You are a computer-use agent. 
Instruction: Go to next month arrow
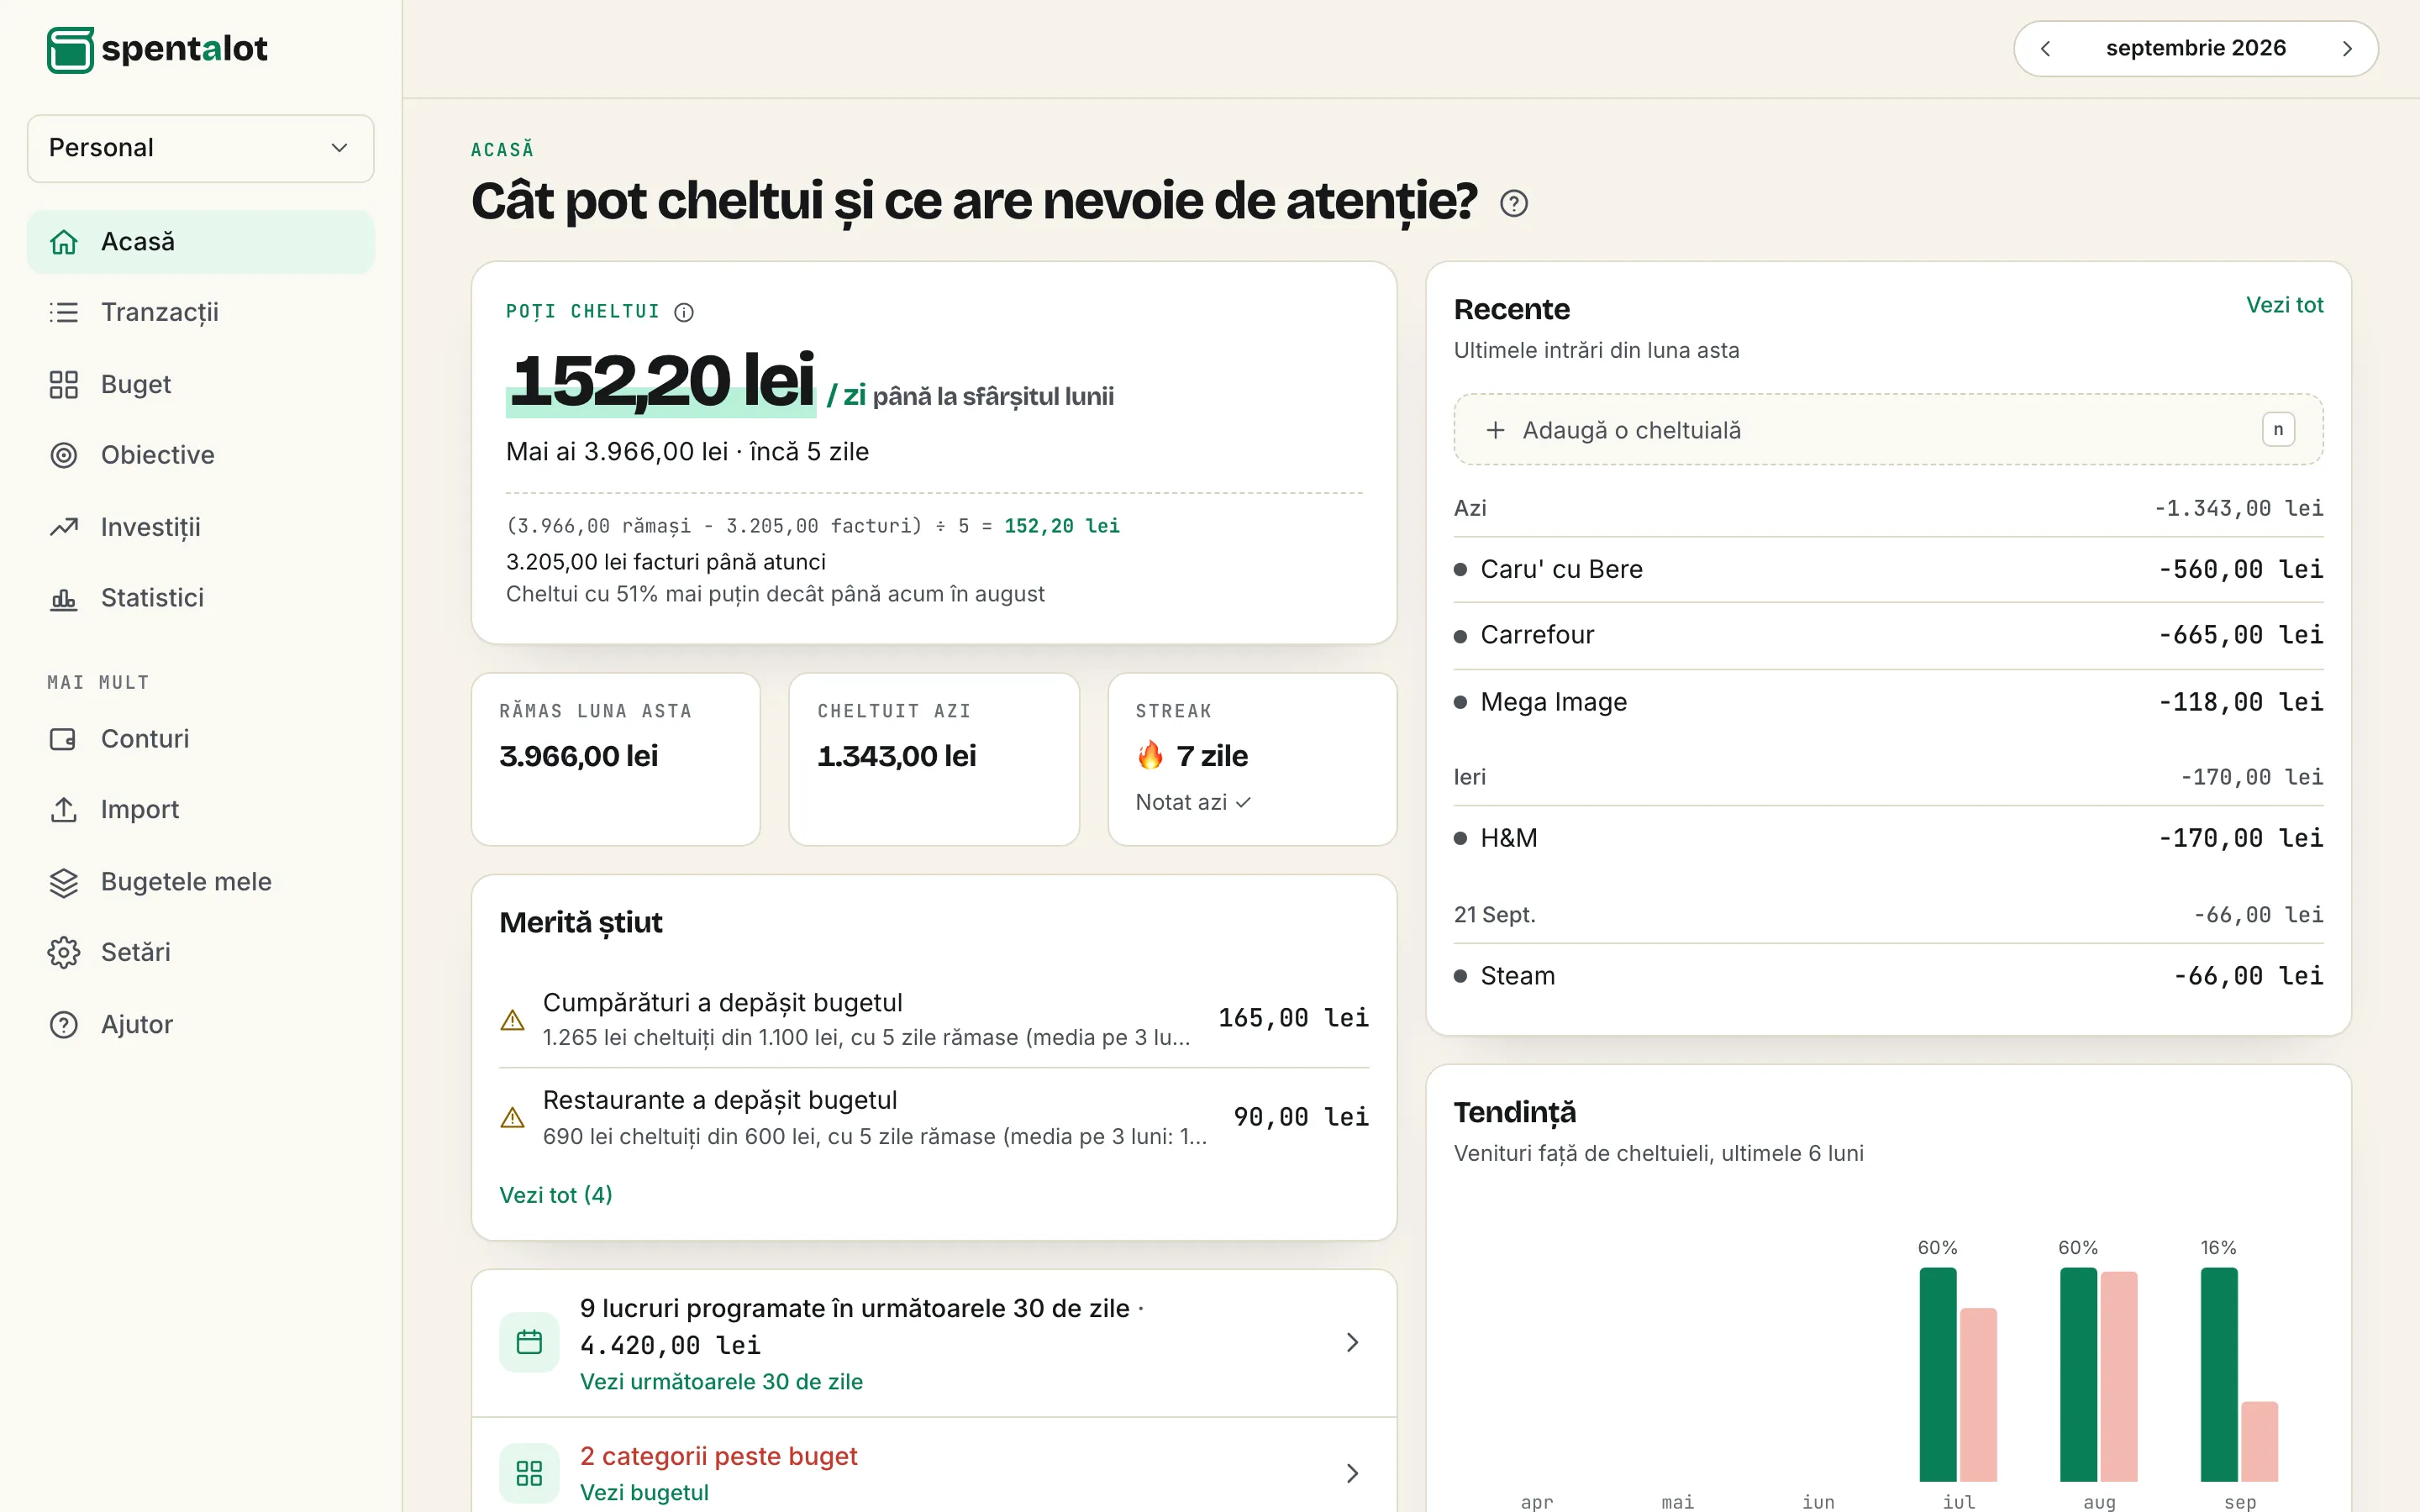2347,49
